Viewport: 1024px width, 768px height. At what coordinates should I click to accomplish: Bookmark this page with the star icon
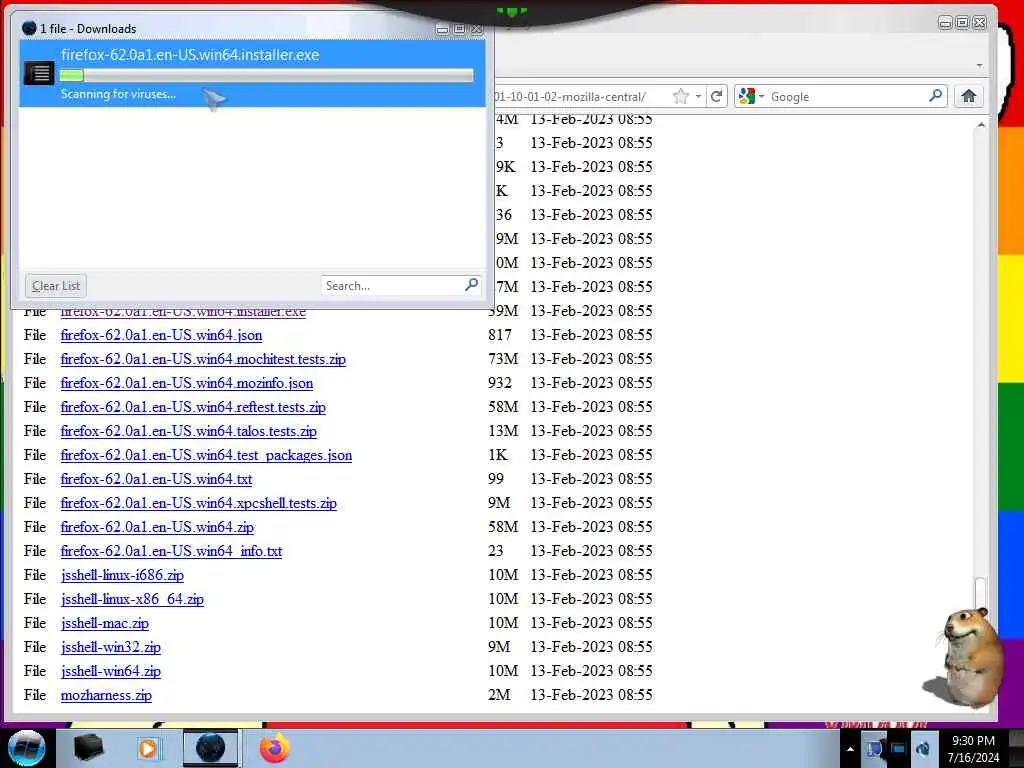680,97
